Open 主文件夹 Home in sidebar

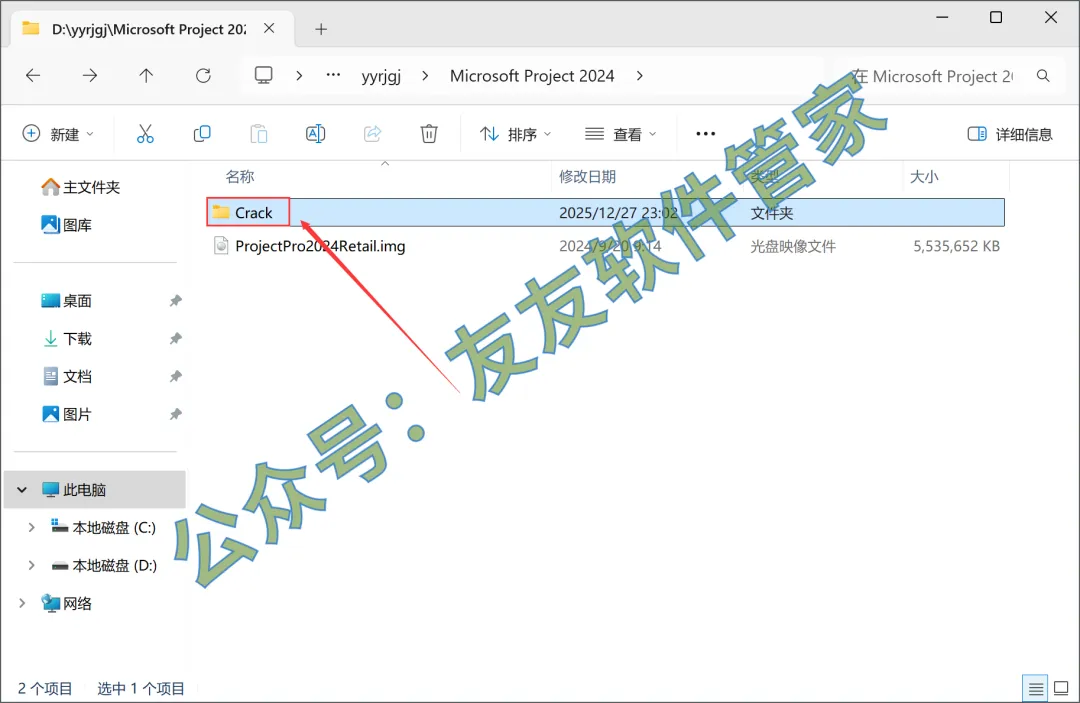[x=81, y=187]
